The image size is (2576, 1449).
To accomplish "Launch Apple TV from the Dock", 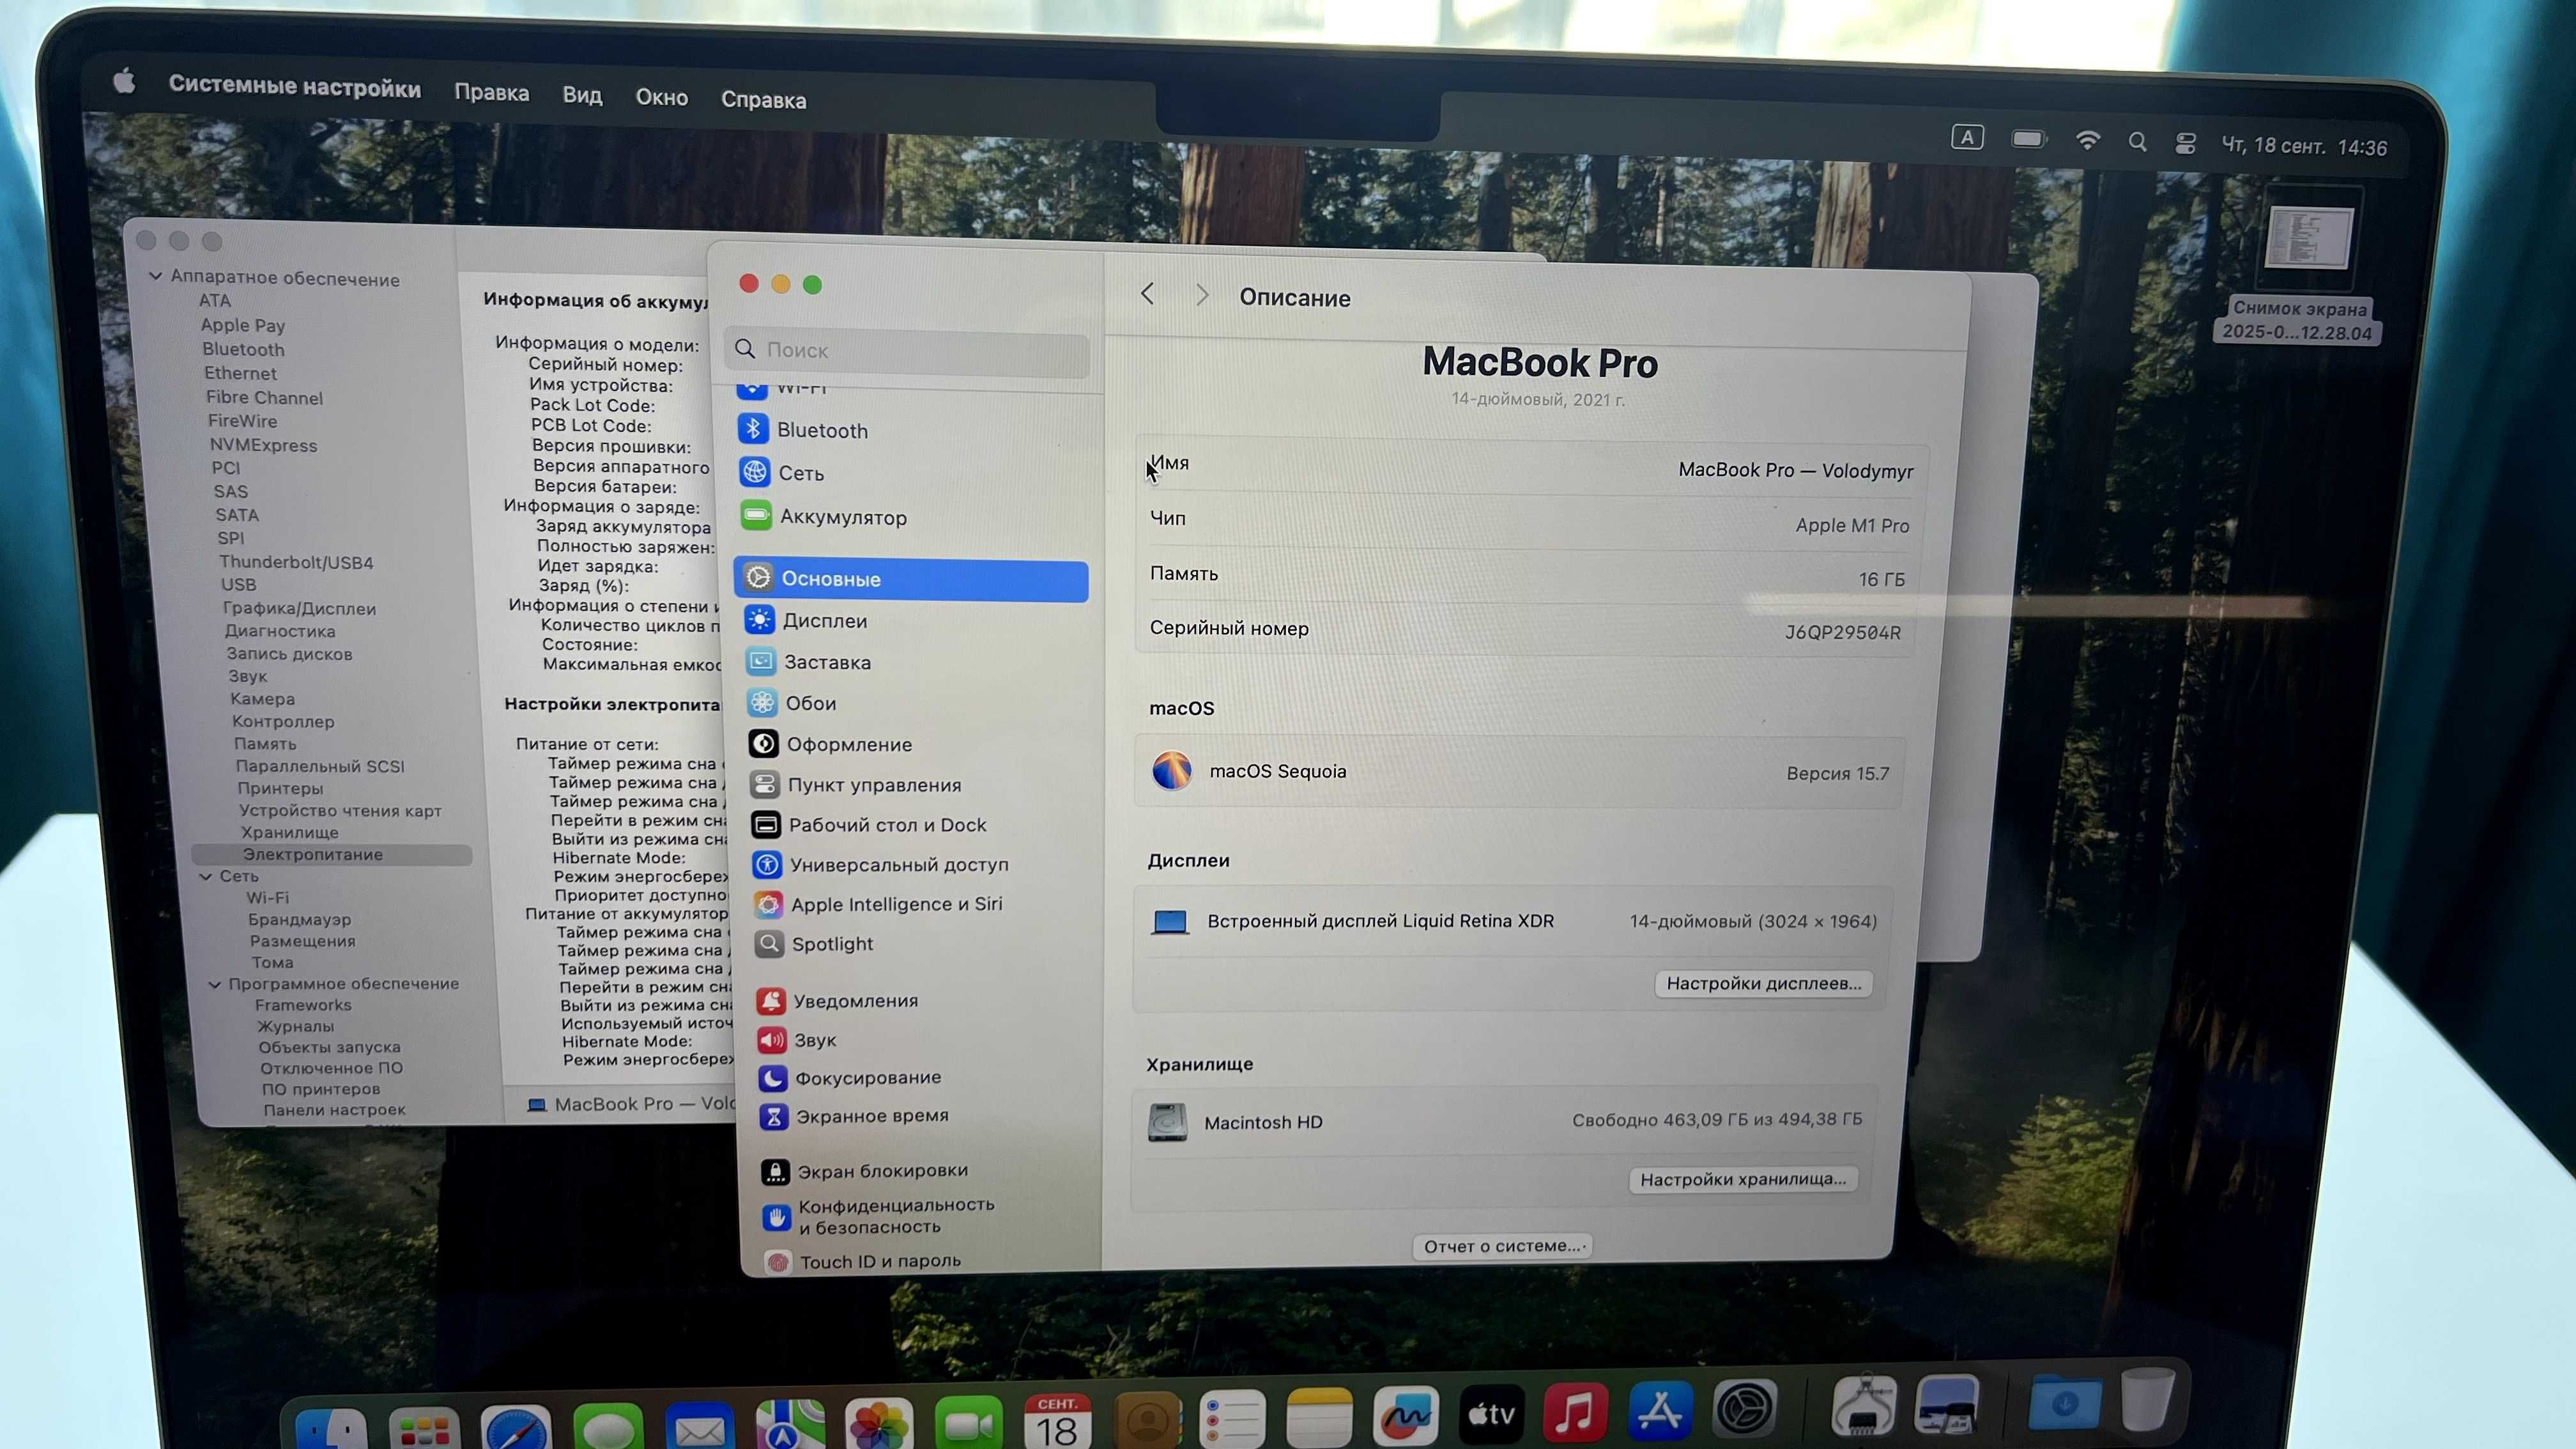I will (1490, 1414).
